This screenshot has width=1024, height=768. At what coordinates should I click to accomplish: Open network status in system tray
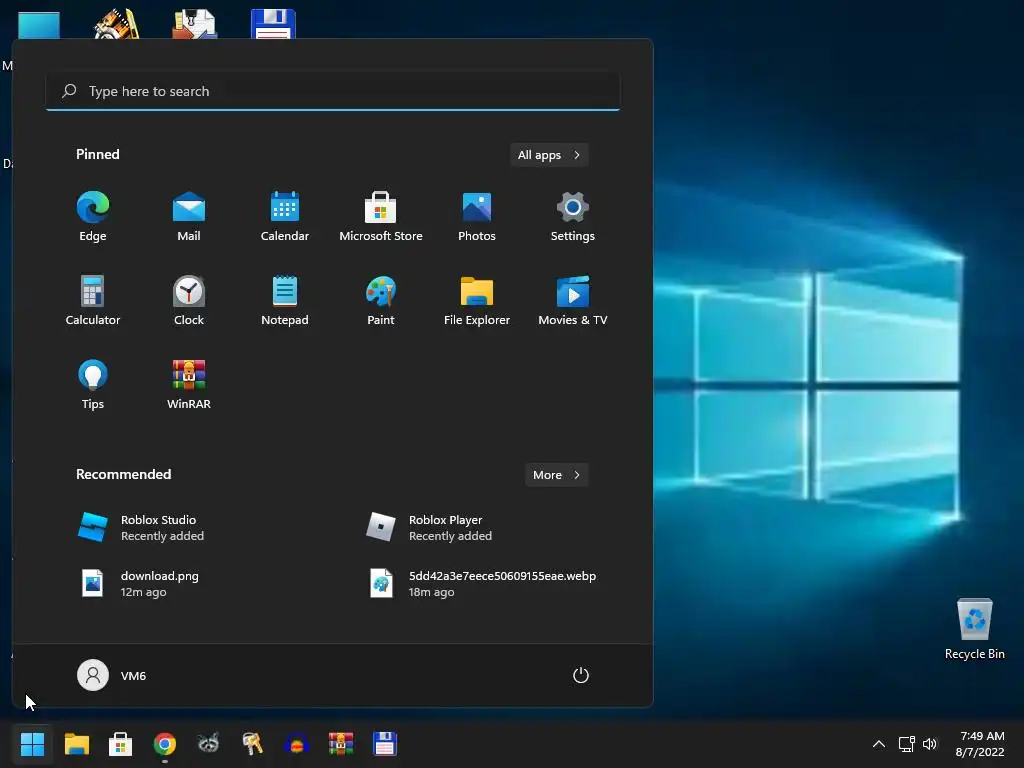[x=906, y=744]
